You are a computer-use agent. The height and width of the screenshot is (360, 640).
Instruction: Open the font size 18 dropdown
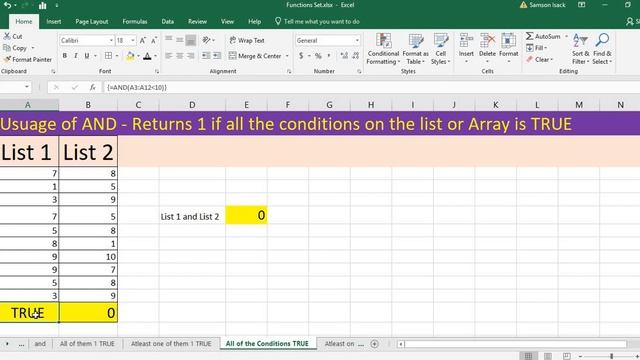(133, 40)
